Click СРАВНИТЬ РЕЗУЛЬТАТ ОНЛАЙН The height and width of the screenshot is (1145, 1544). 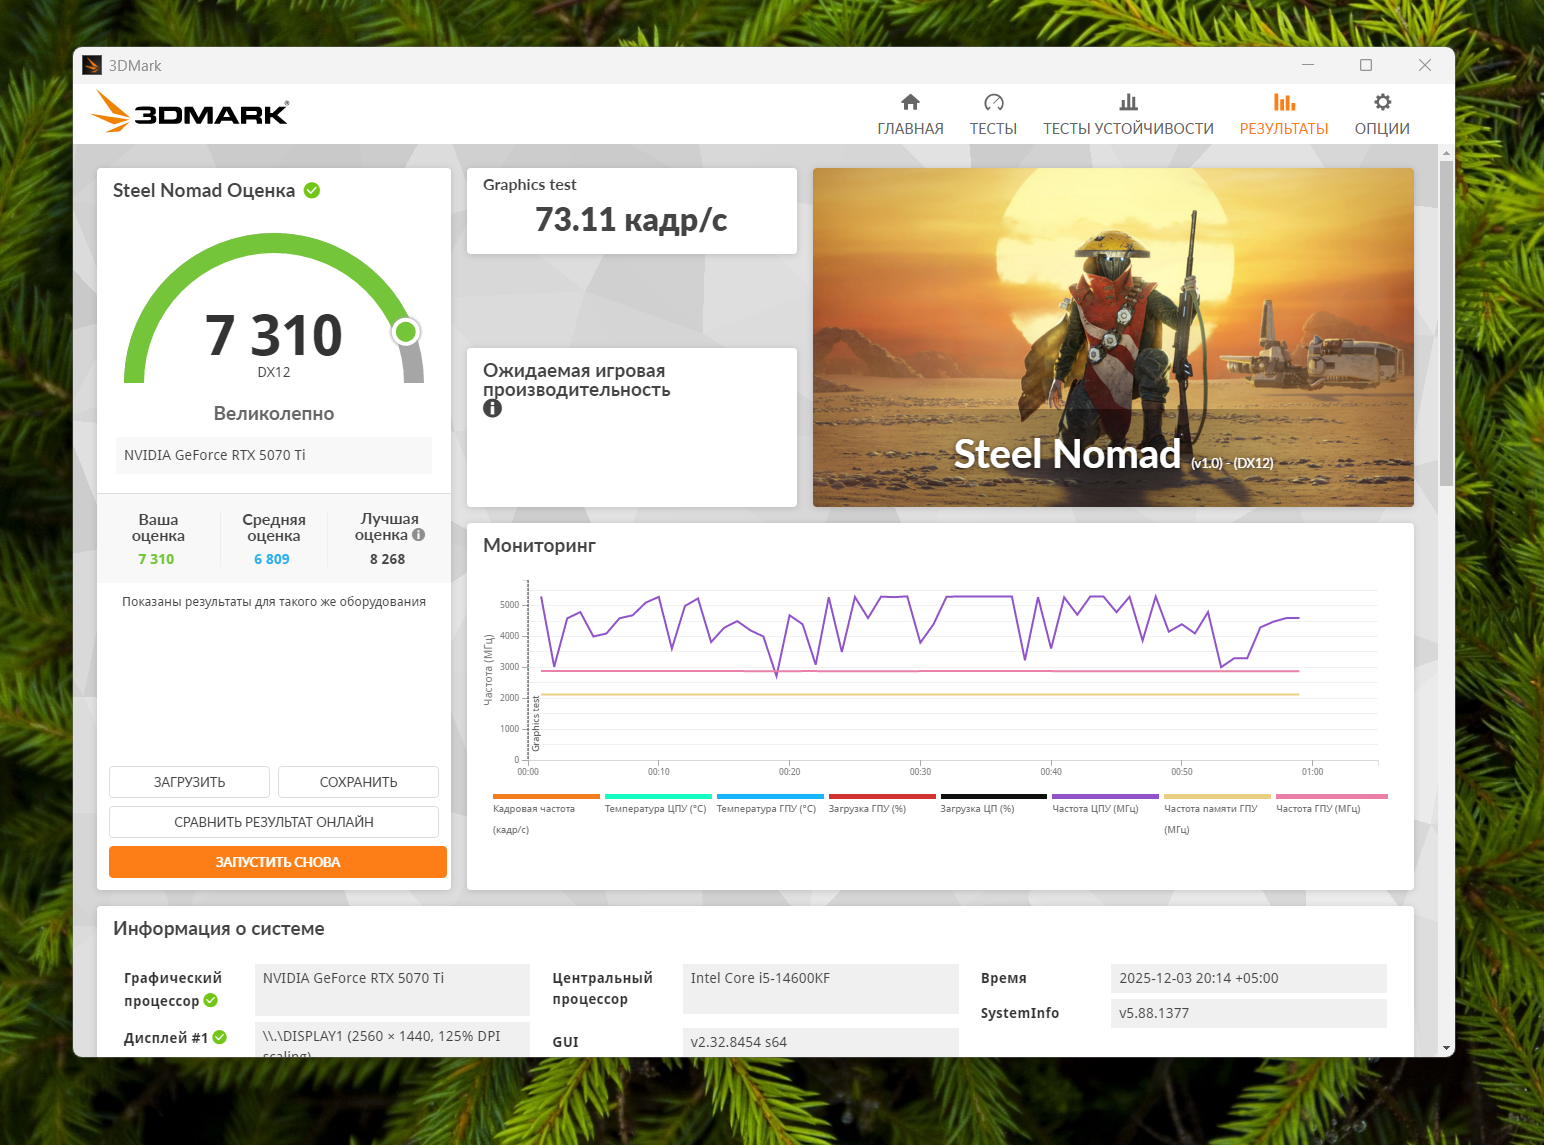(274, 822)
